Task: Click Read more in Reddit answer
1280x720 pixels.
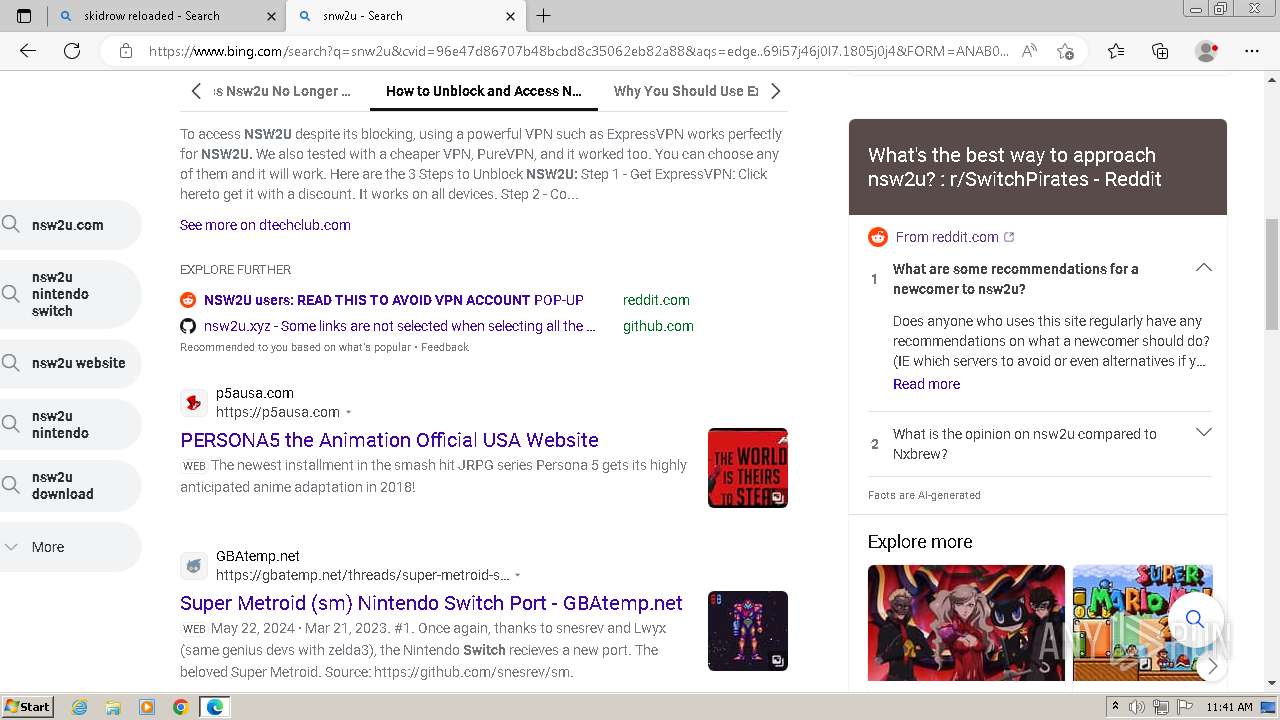Action: [926, 384]
